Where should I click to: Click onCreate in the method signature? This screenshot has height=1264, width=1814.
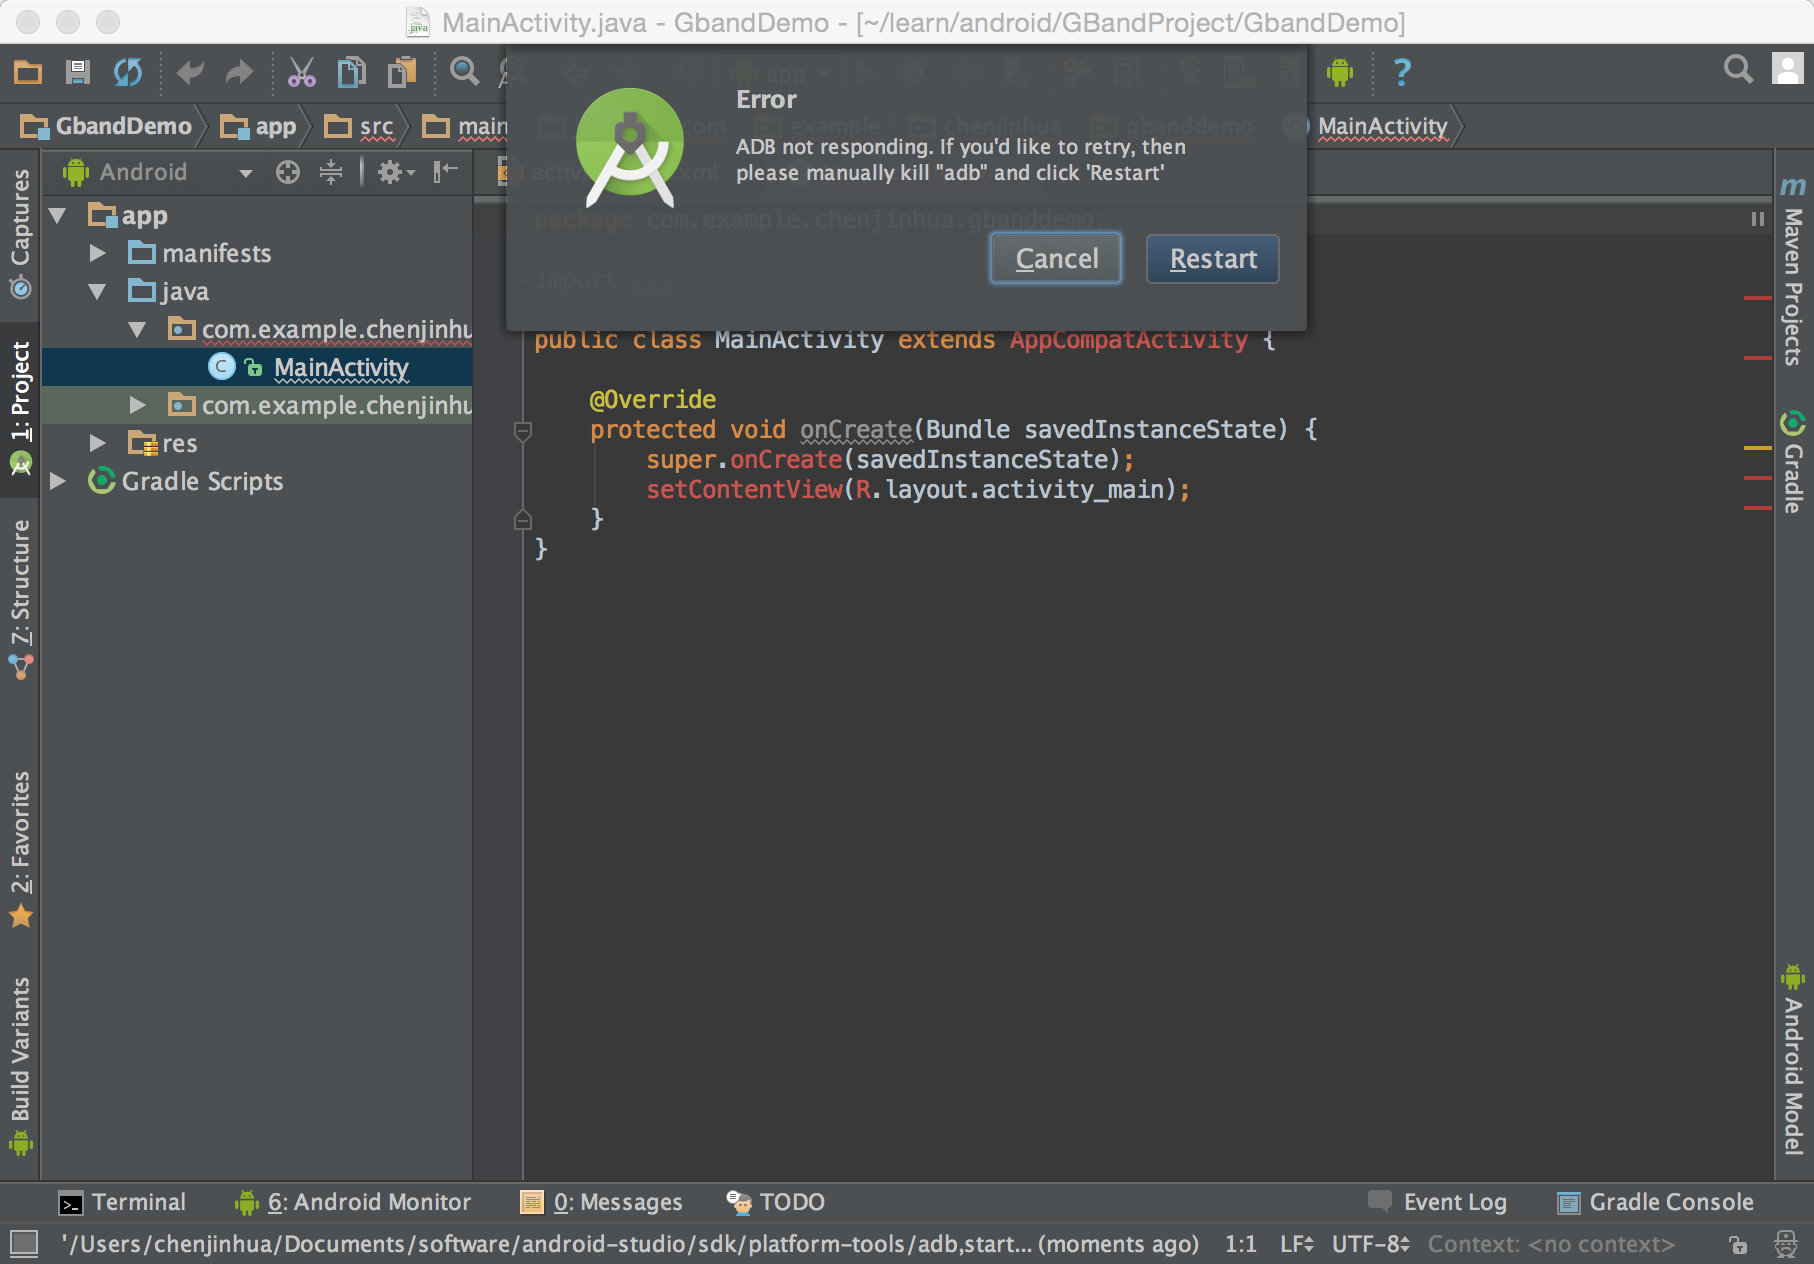click(x=856, y=429)
